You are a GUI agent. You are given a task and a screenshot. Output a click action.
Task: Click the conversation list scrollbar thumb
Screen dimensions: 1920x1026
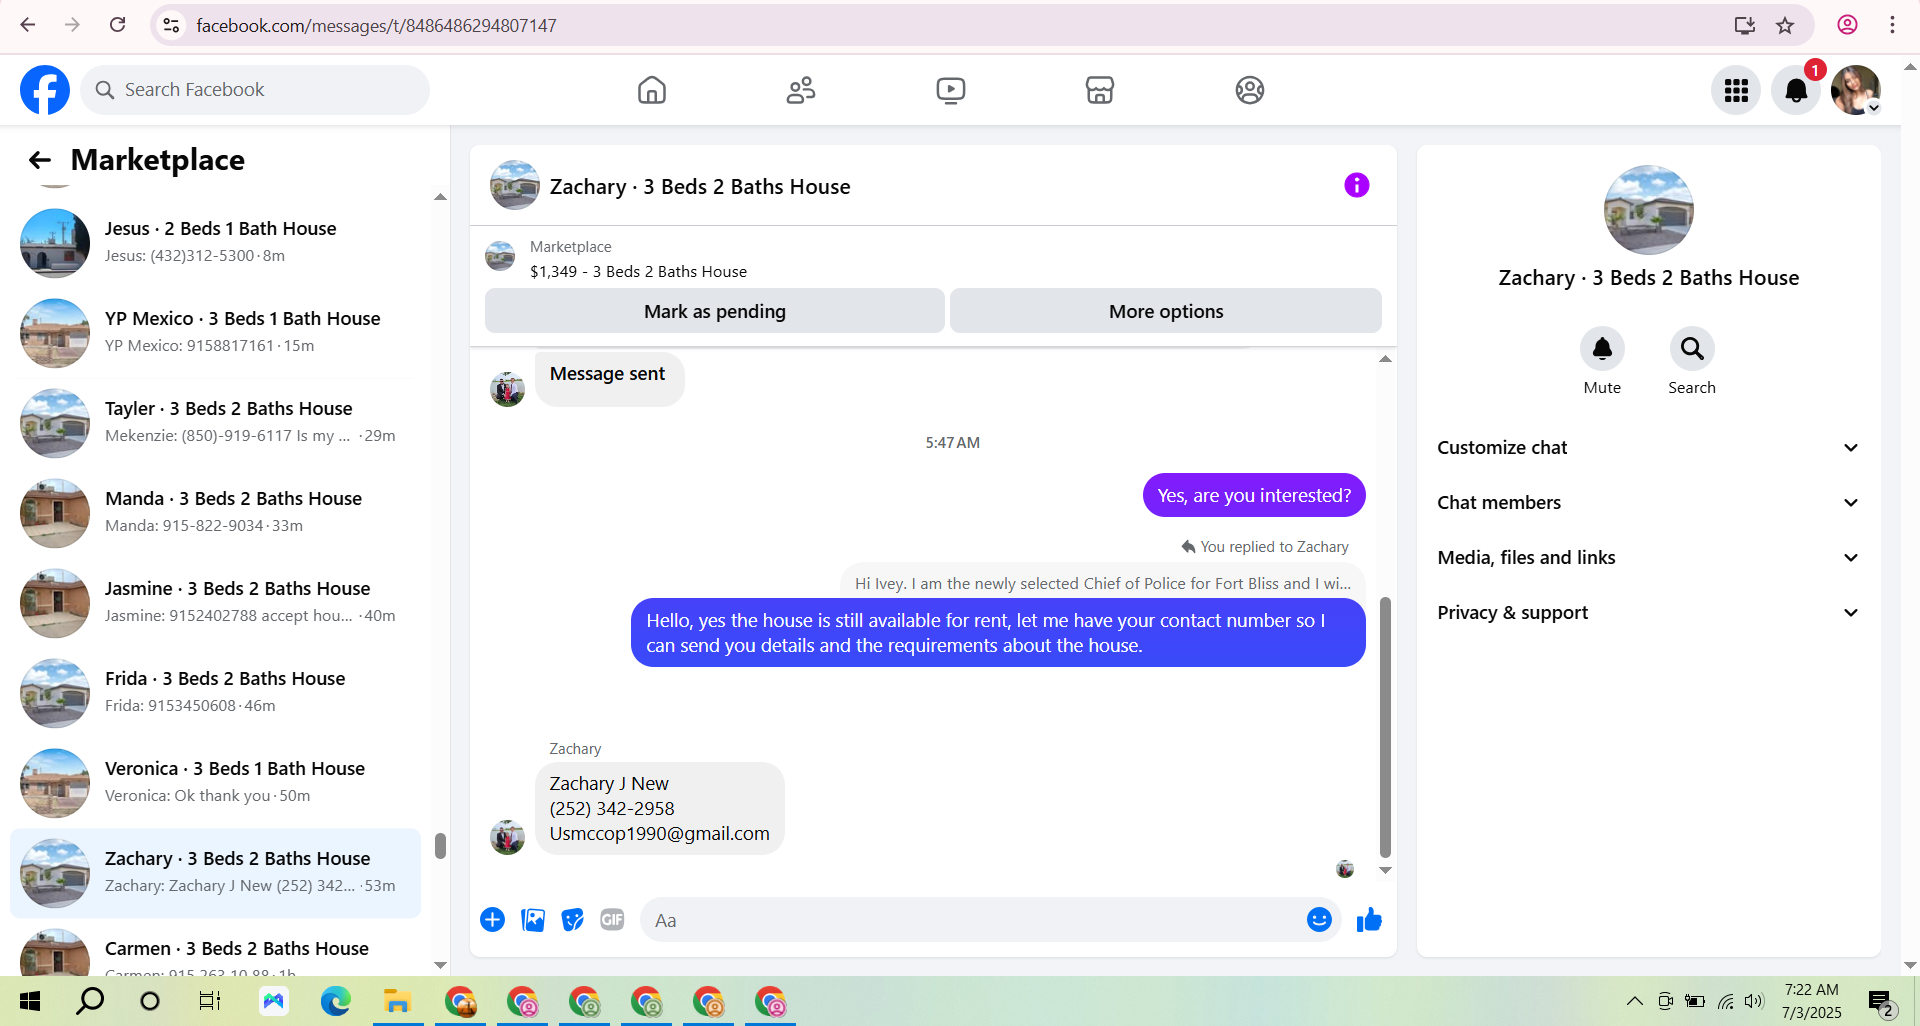coord(440,845)
